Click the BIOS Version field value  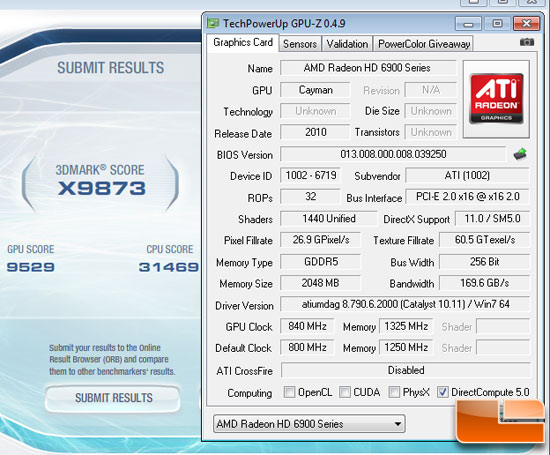(393, 154)
